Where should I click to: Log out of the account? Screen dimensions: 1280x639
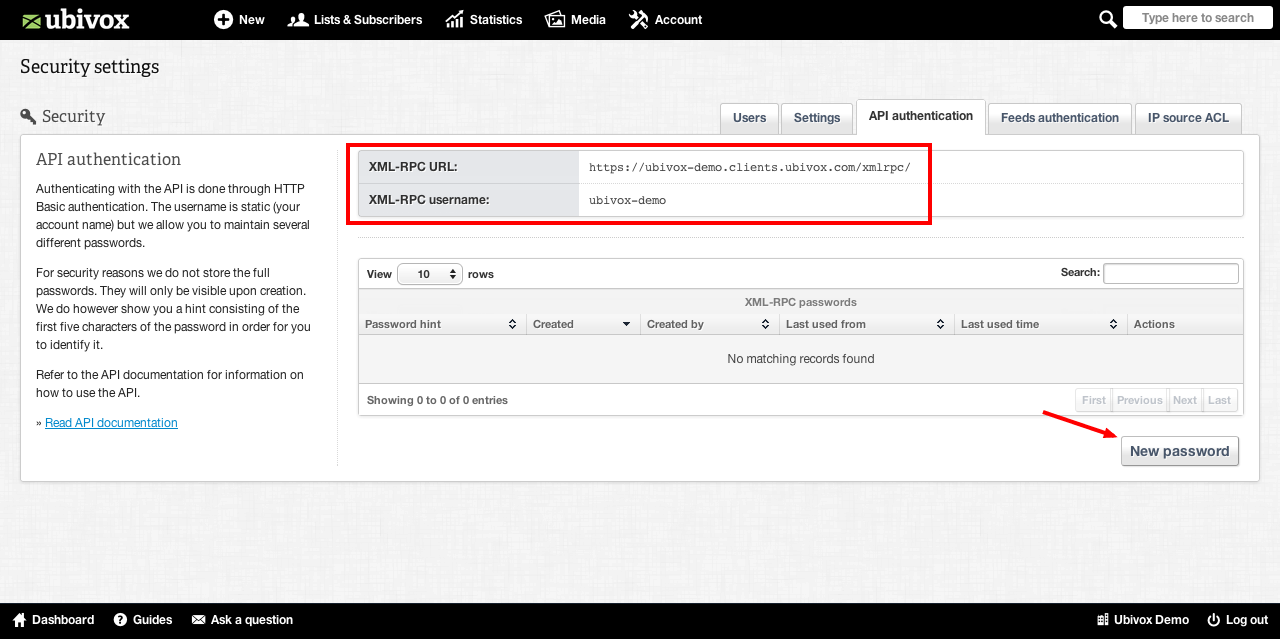pos(1237,620)
